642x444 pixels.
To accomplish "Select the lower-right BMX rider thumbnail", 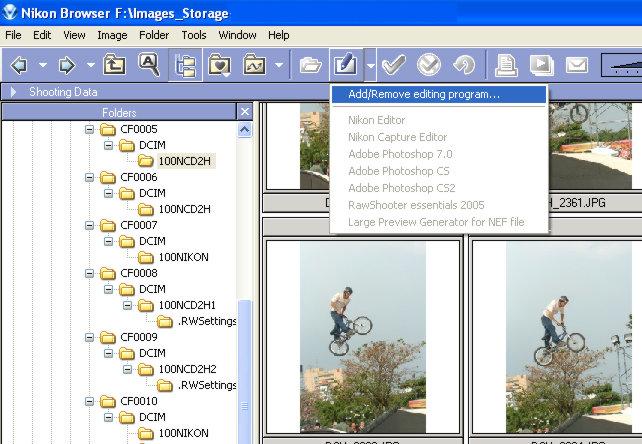I will 557,337.
